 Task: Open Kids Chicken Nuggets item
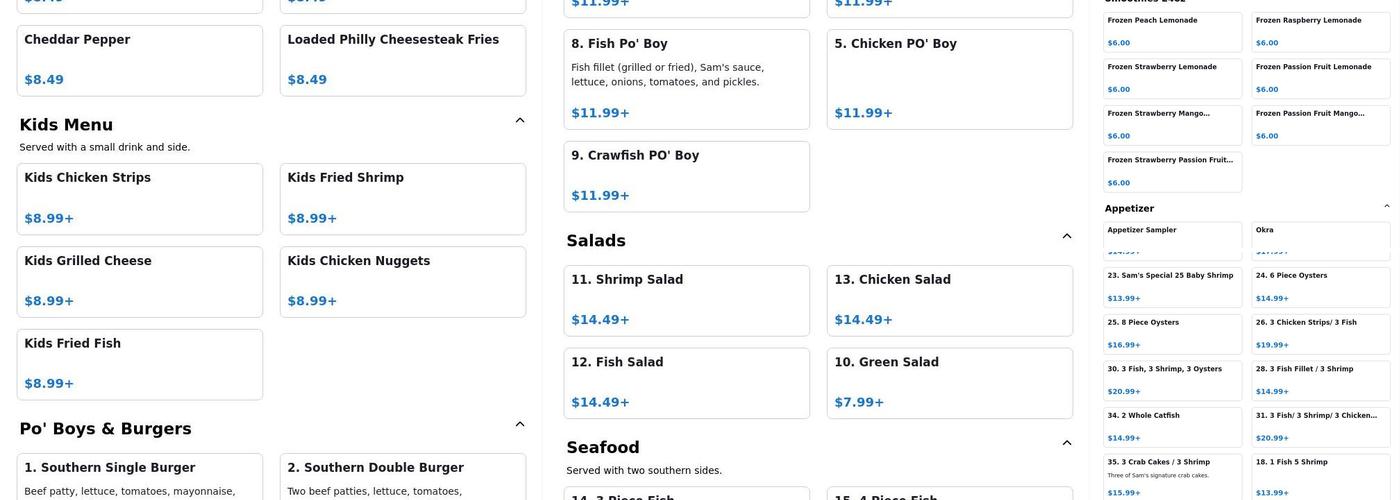click(x=403, y=281)
